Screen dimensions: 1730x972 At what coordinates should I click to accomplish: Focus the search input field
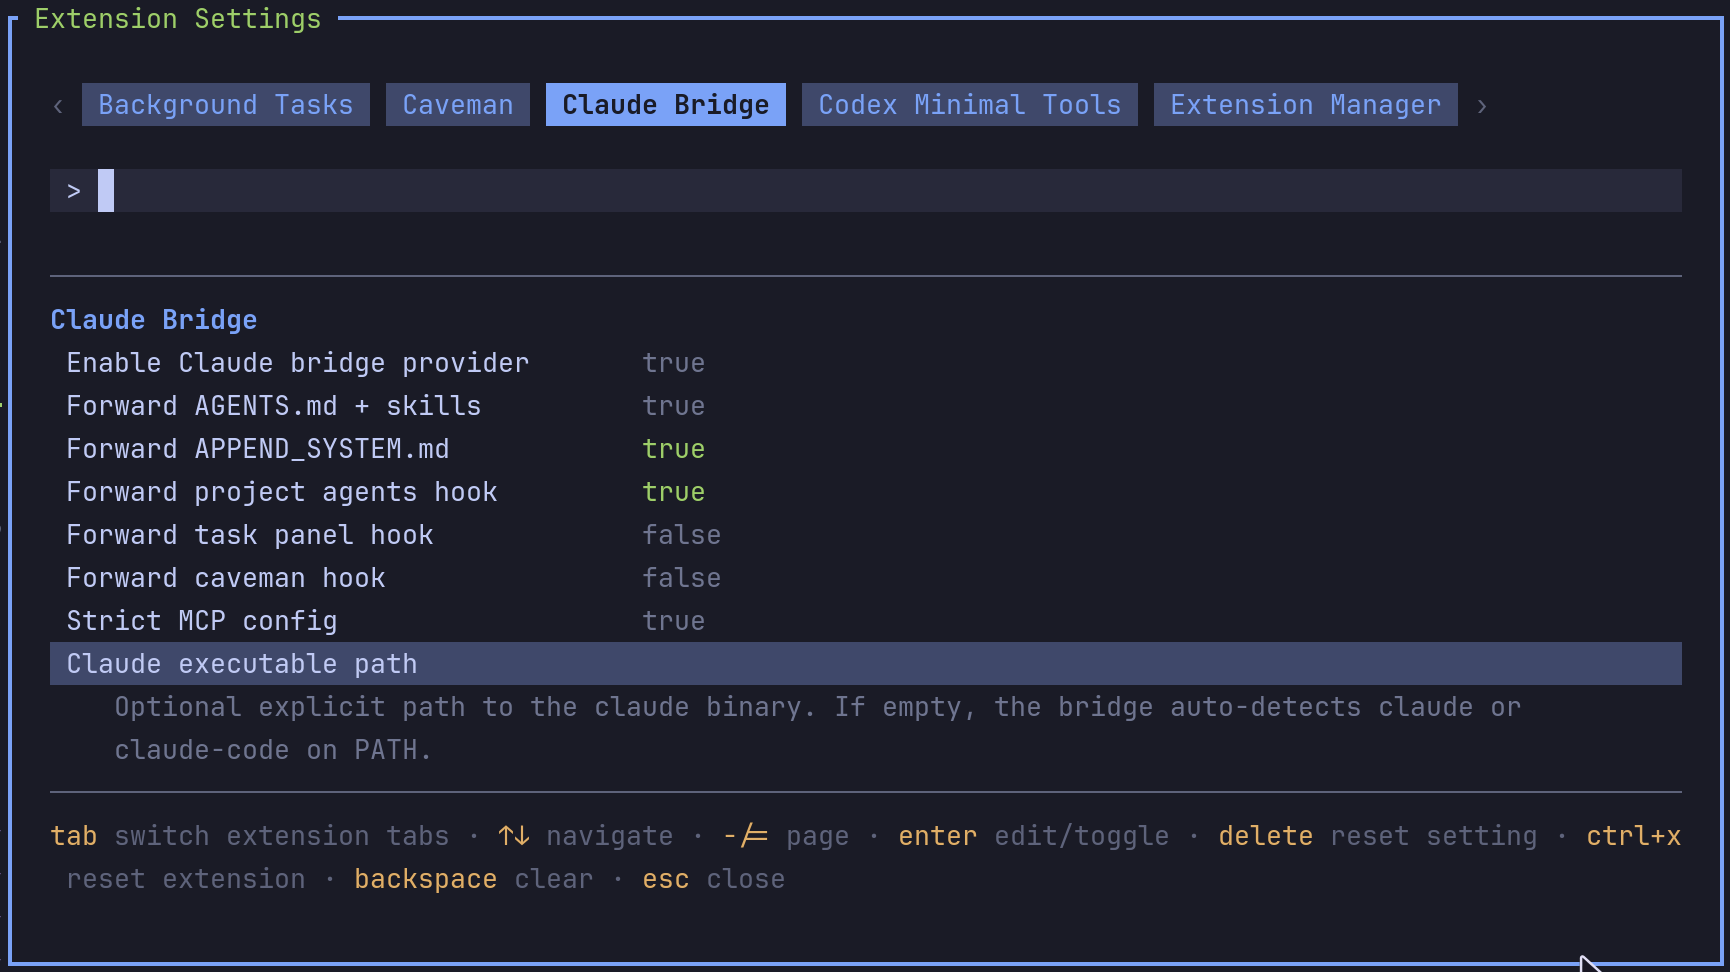pyautogui.click(x=866, y=191)
